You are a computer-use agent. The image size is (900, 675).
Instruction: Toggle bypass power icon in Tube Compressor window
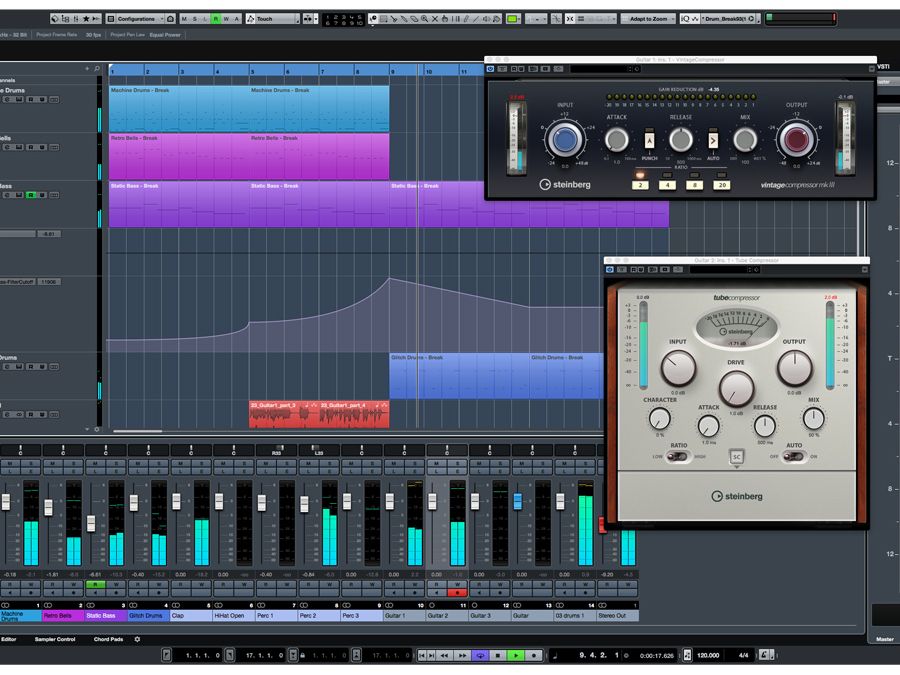click(x=610, y=269)
